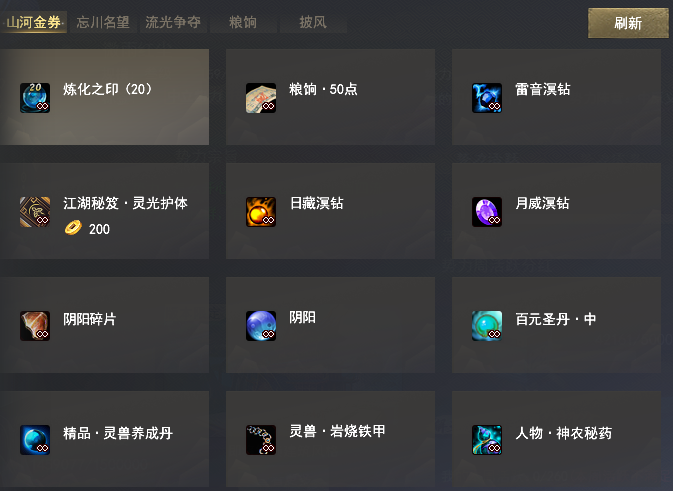The image size is (673, 491).
Task: Click the 雷音溟钻 blue gem icon
Action: [x=487, y=98]
